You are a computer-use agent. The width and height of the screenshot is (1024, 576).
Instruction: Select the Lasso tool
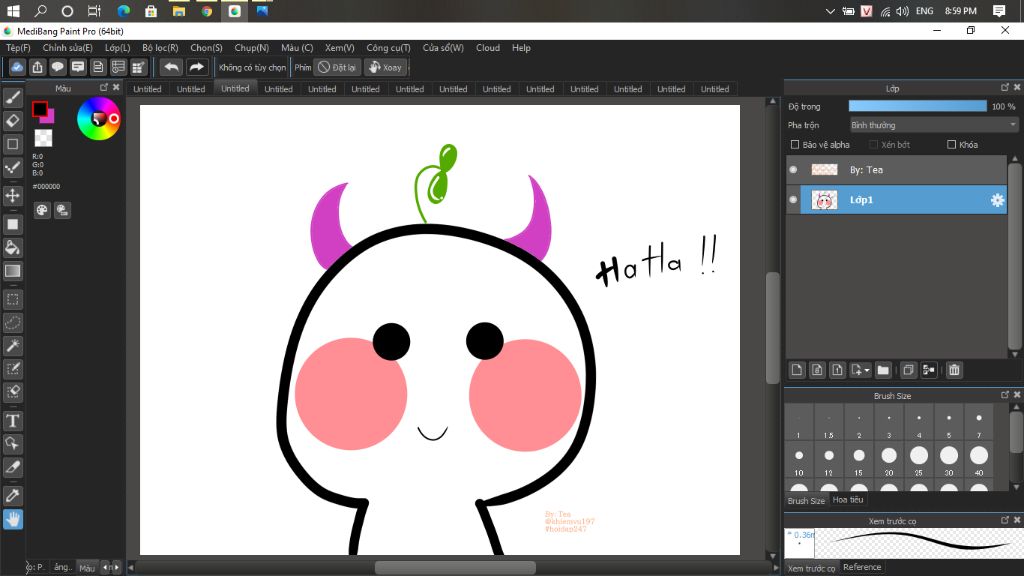(x=12, y=323)
